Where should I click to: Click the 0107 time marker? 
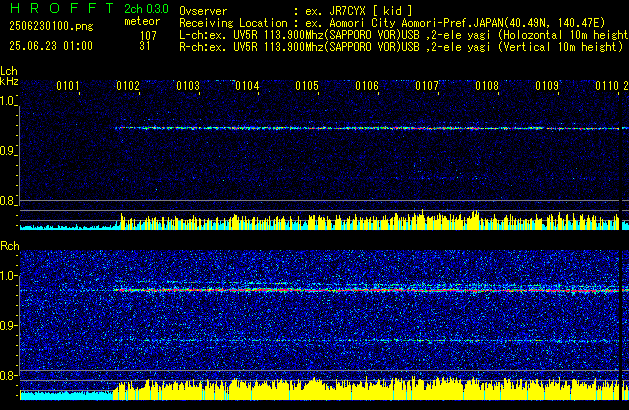(427, 86)
